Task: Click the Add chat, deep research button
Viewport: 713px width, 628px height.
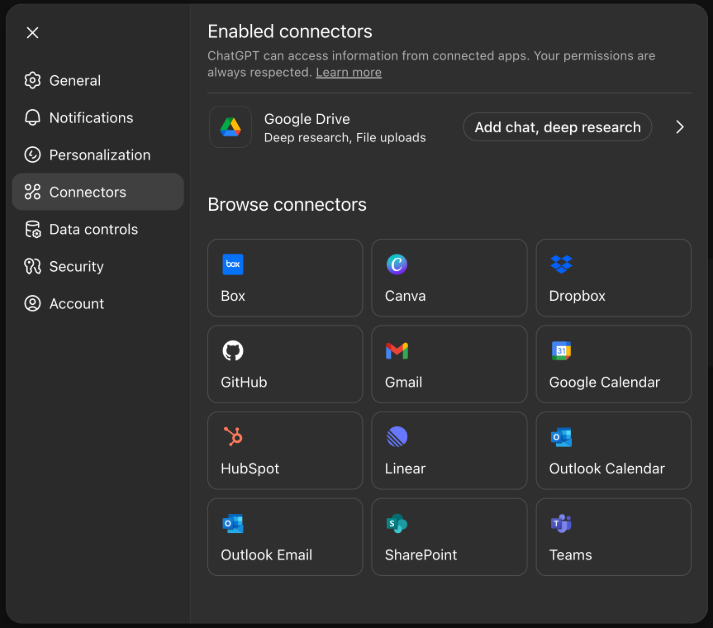Action: pos(557,127)
